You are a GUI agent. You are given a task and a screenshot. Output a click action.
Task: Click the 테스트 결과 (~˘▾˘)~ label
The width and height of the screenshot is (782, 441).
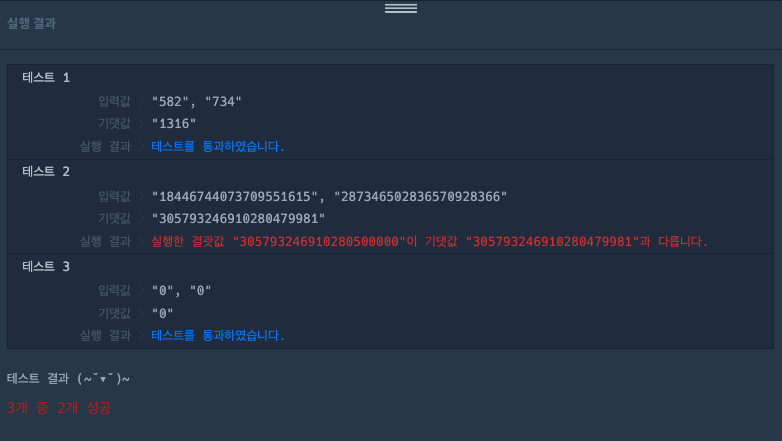pos(68,379)
